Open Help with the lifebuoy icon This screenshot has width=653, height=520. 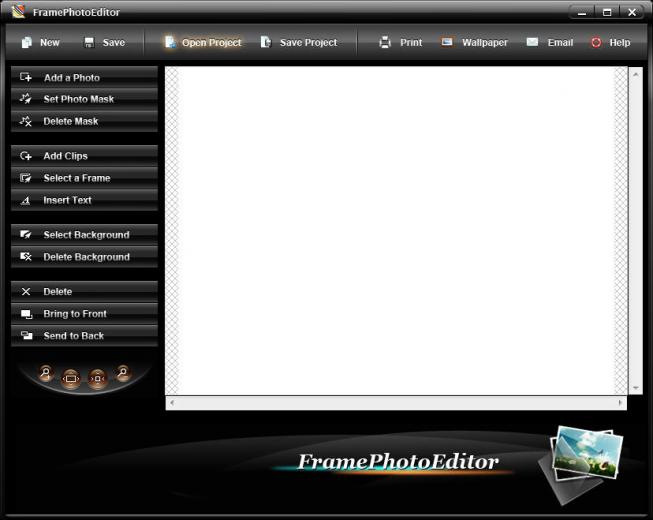pos(596,42)
